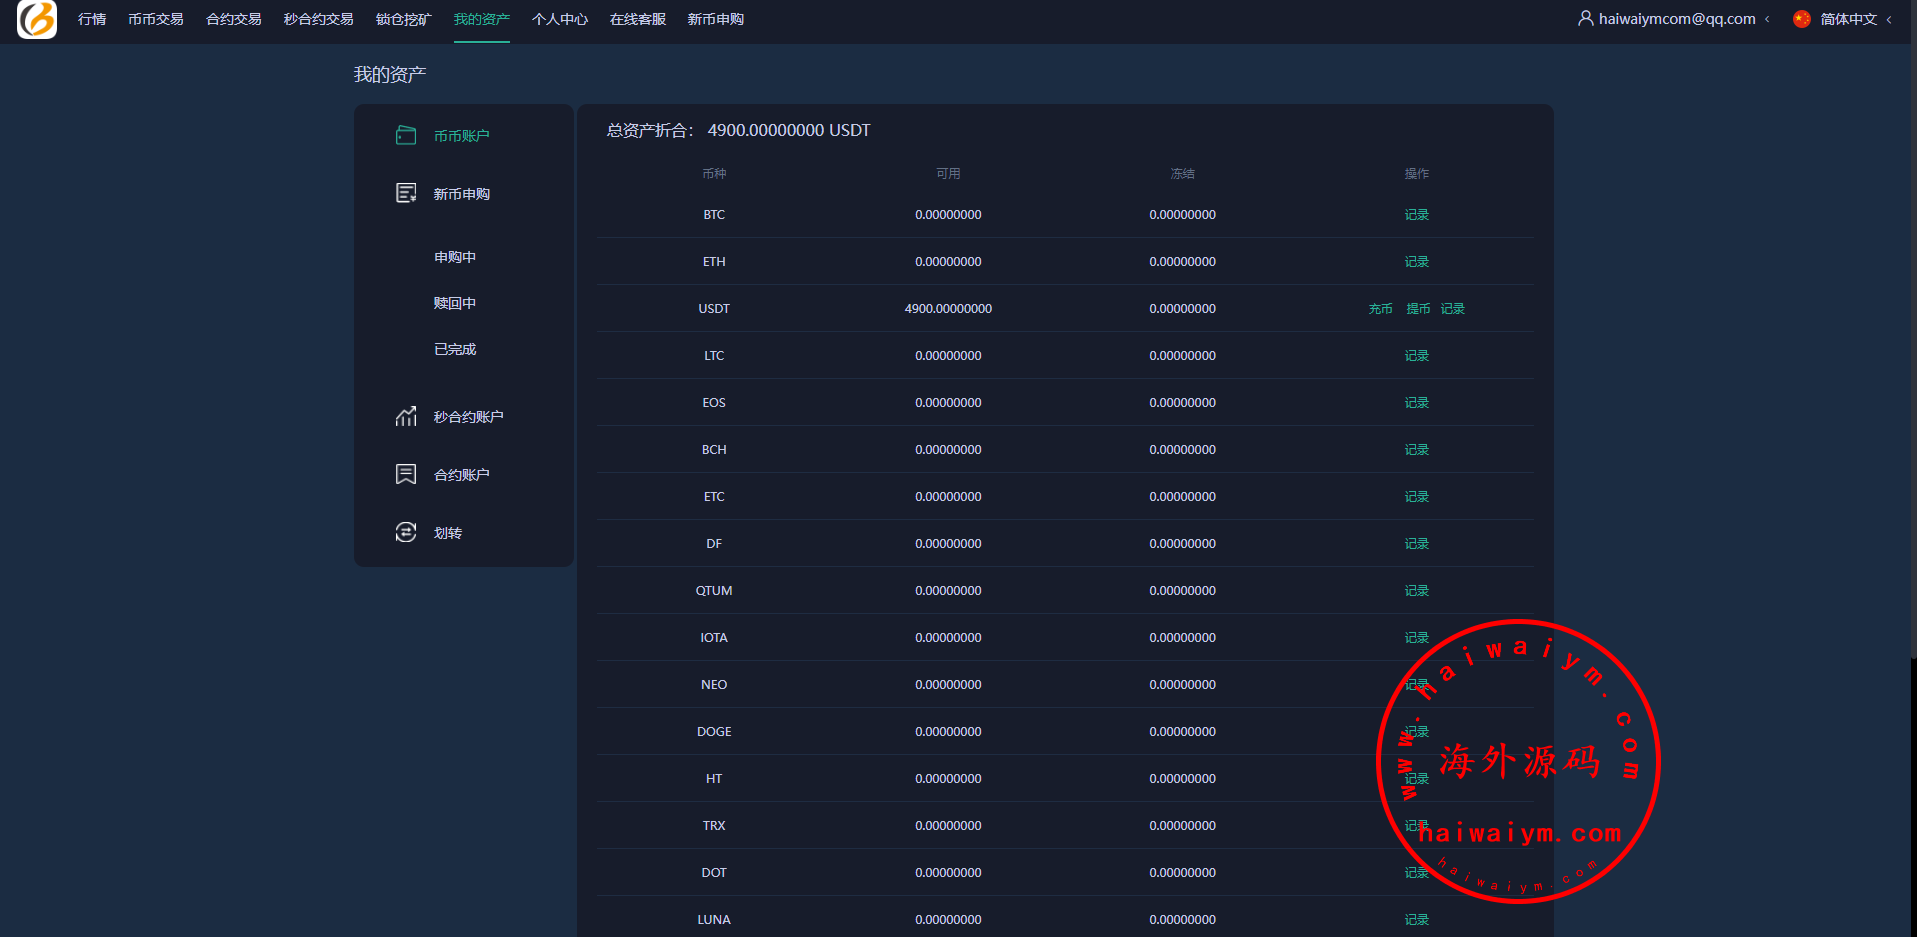The width and height of the screenshot is (1917, 937).
Task: Click 提币 link for USDT
Action: click(x=1418, y=309)
